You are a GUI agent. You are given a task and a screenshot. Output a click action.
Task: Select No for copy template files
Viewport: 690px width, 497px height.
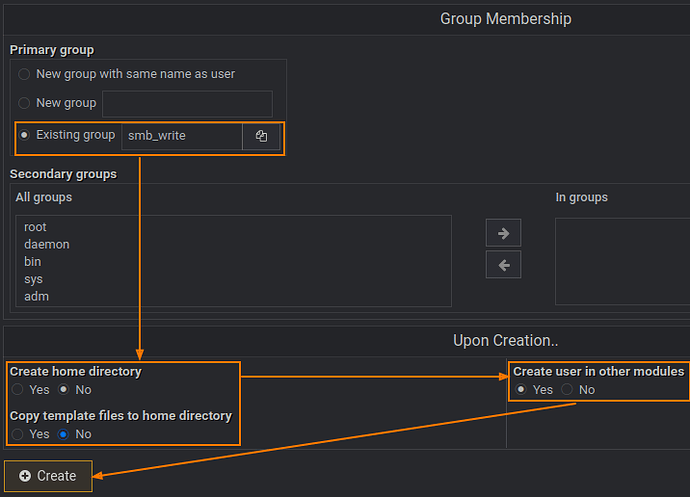tap(64, 434)
